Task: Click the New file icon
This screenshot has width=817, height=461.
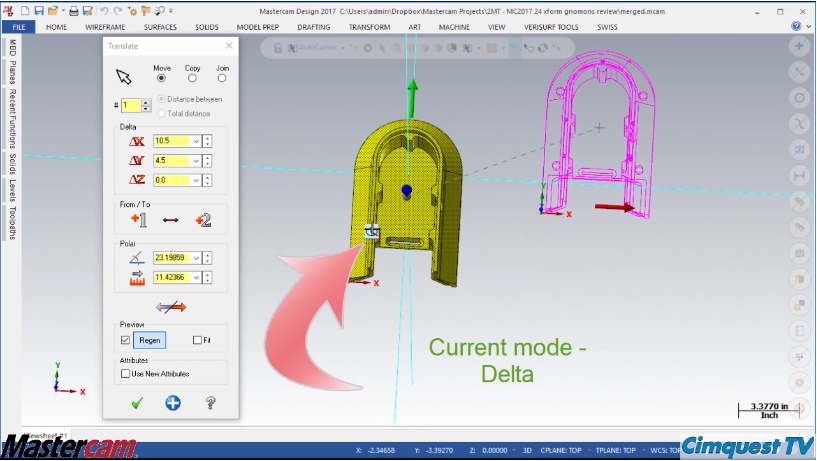Action: [25, 10]
